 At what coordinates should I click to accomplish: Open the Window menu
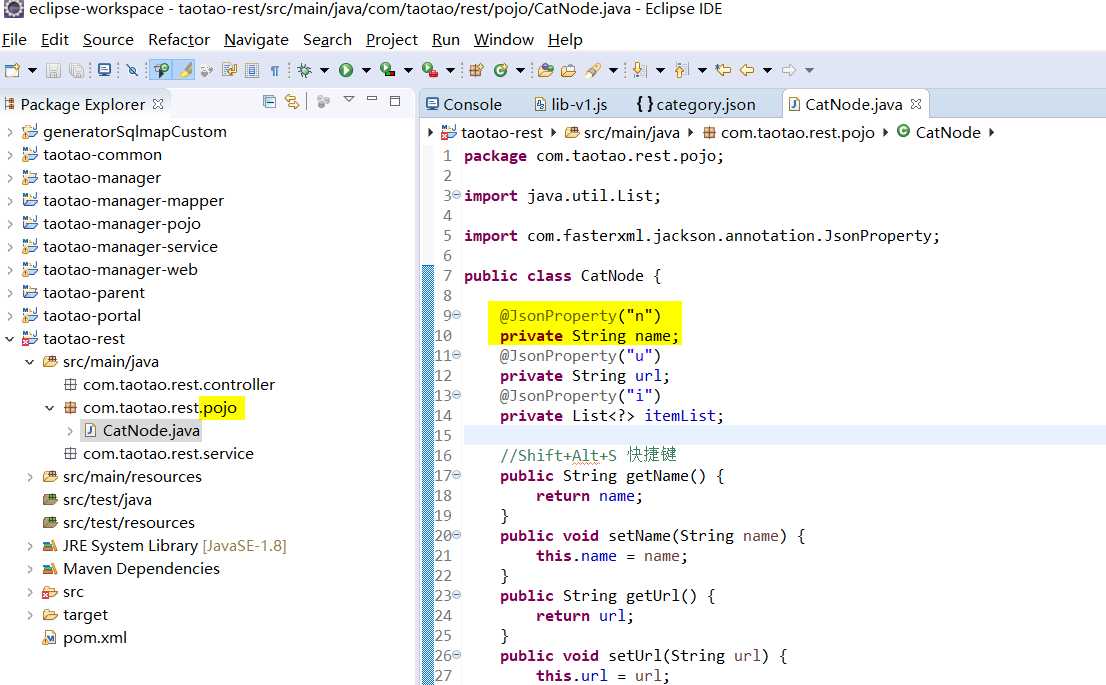504,40
